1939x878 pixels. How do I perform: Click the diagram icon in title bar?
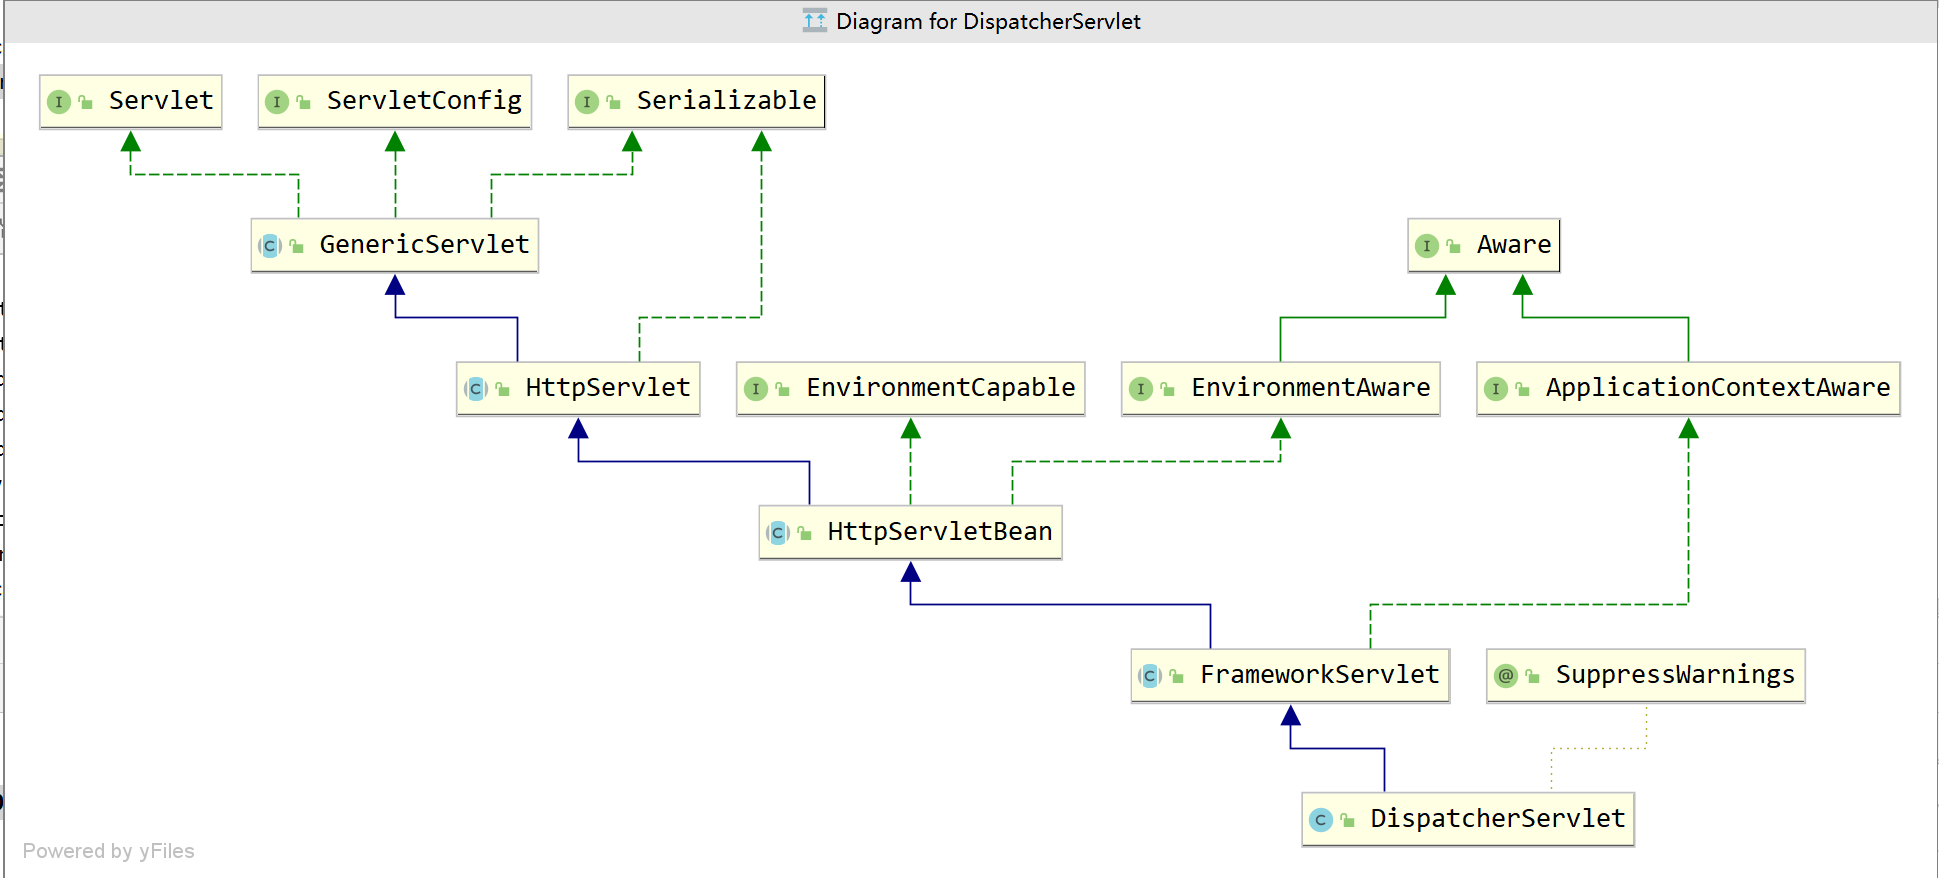[815, 21]
